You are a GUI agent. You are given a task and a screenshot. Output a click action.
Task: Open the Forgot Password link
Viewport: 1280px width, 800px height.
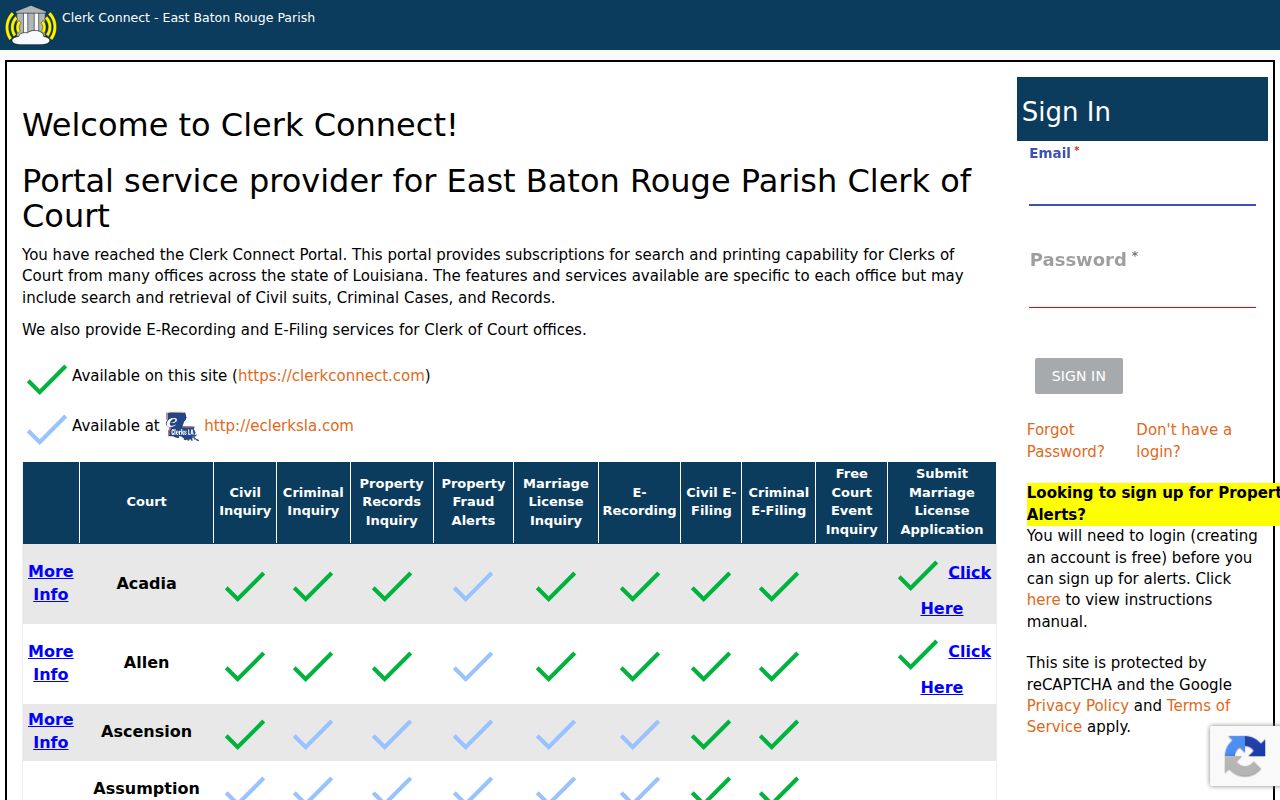1065,440
